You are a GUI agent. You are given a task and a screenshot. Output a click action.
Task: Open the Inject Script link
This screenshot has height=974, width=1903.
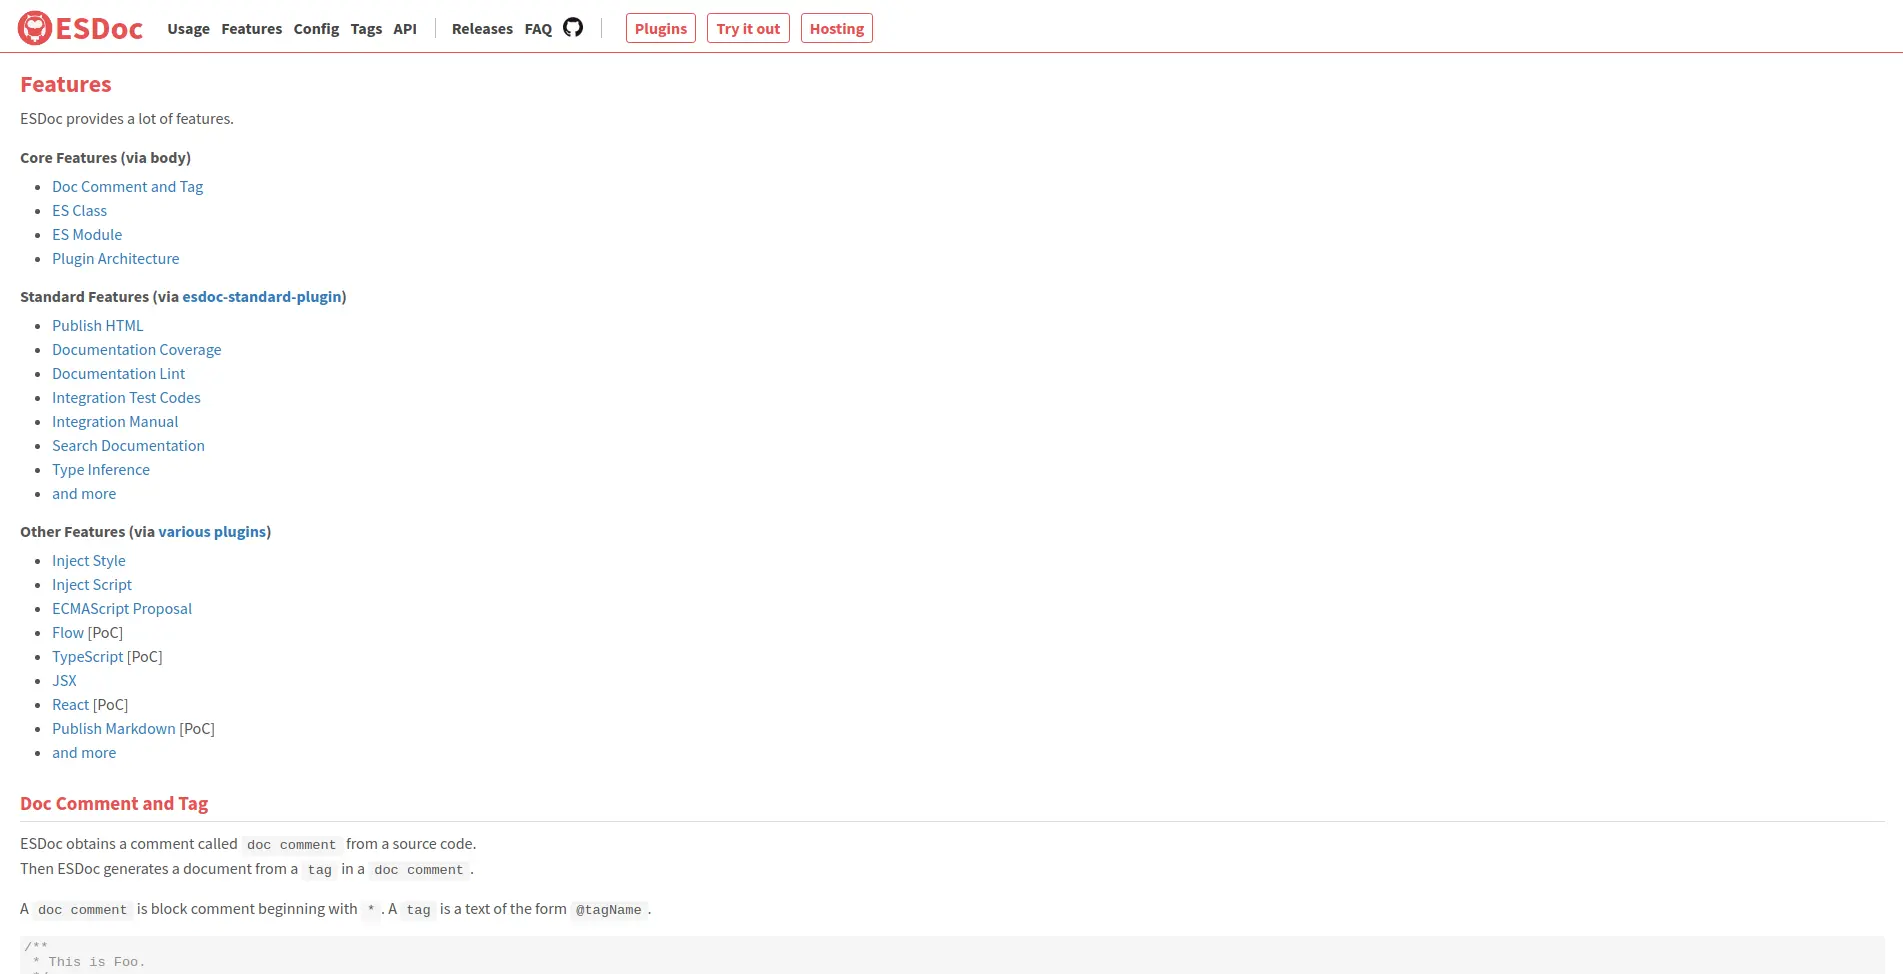(92, 585)
